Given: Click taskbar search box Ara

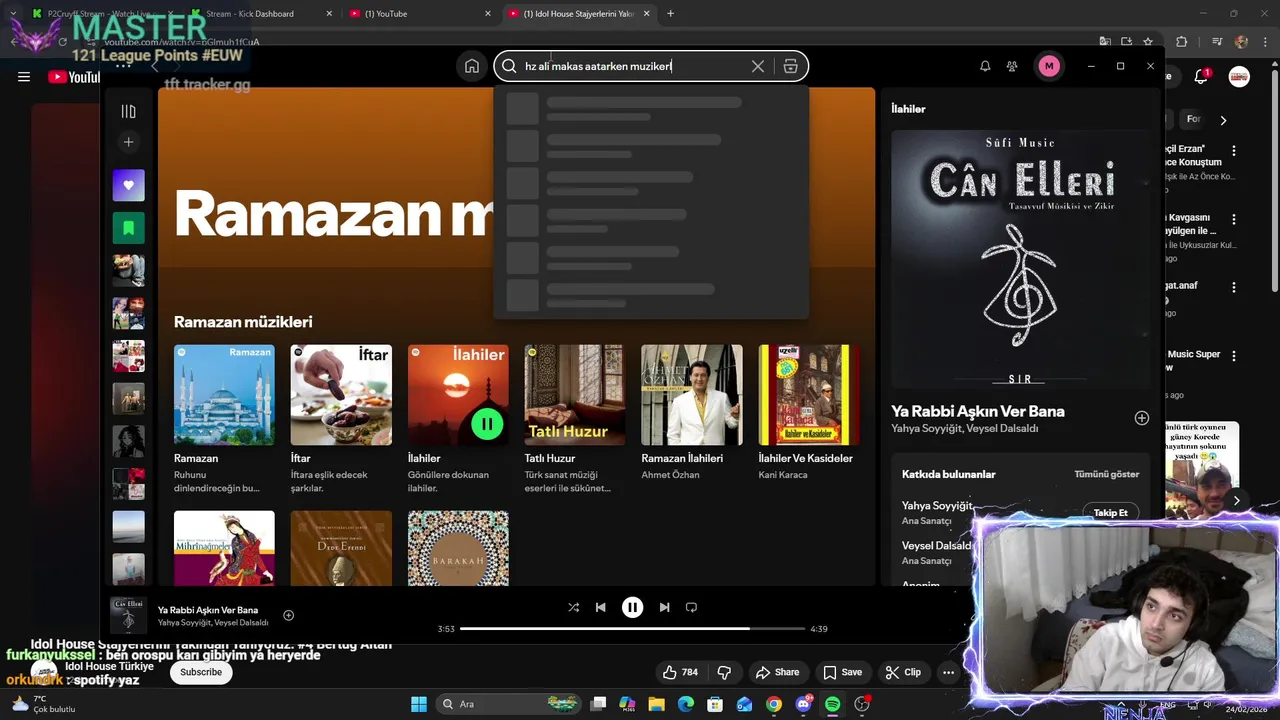Looking at the screenshot, I should [x=510, y=704].
